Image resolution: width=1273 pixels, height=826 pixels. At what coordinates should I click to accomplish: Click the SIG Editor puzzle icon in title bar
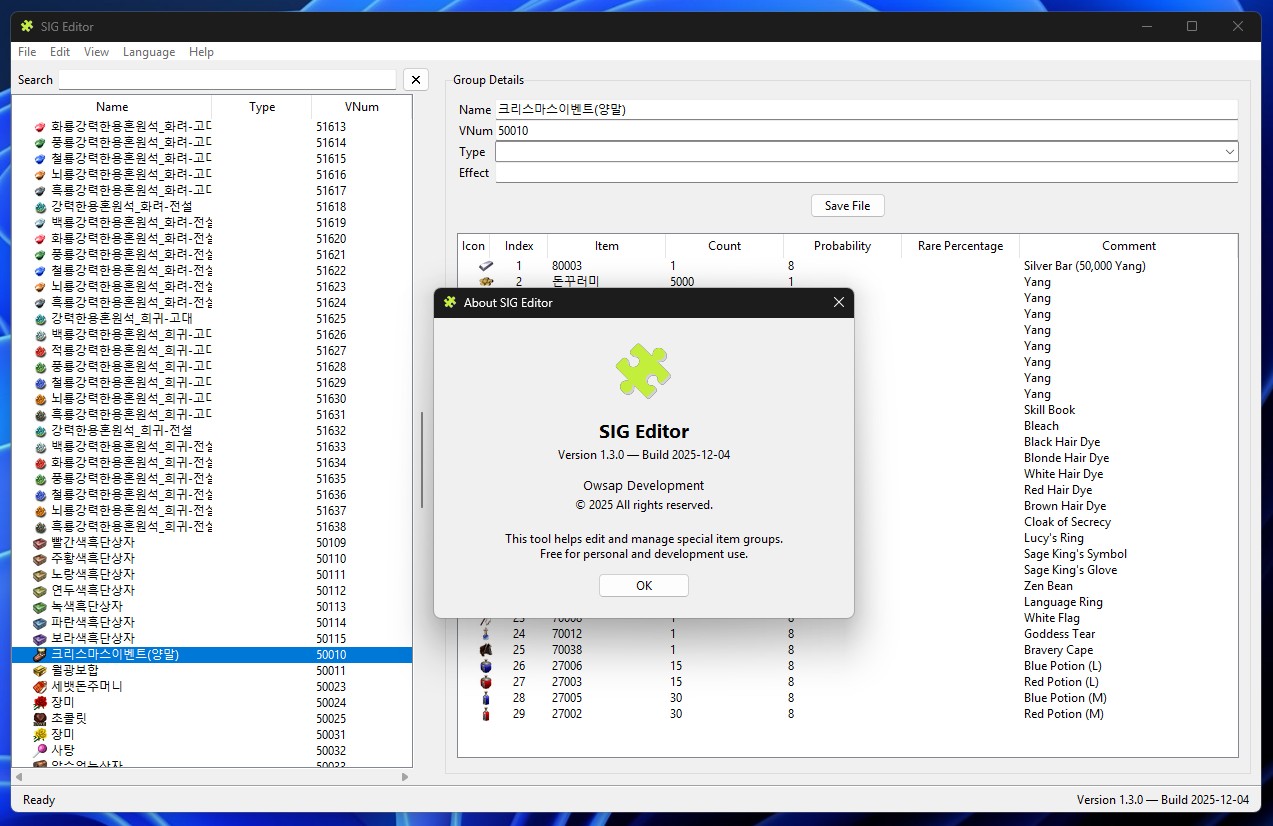tap(27, 26)
